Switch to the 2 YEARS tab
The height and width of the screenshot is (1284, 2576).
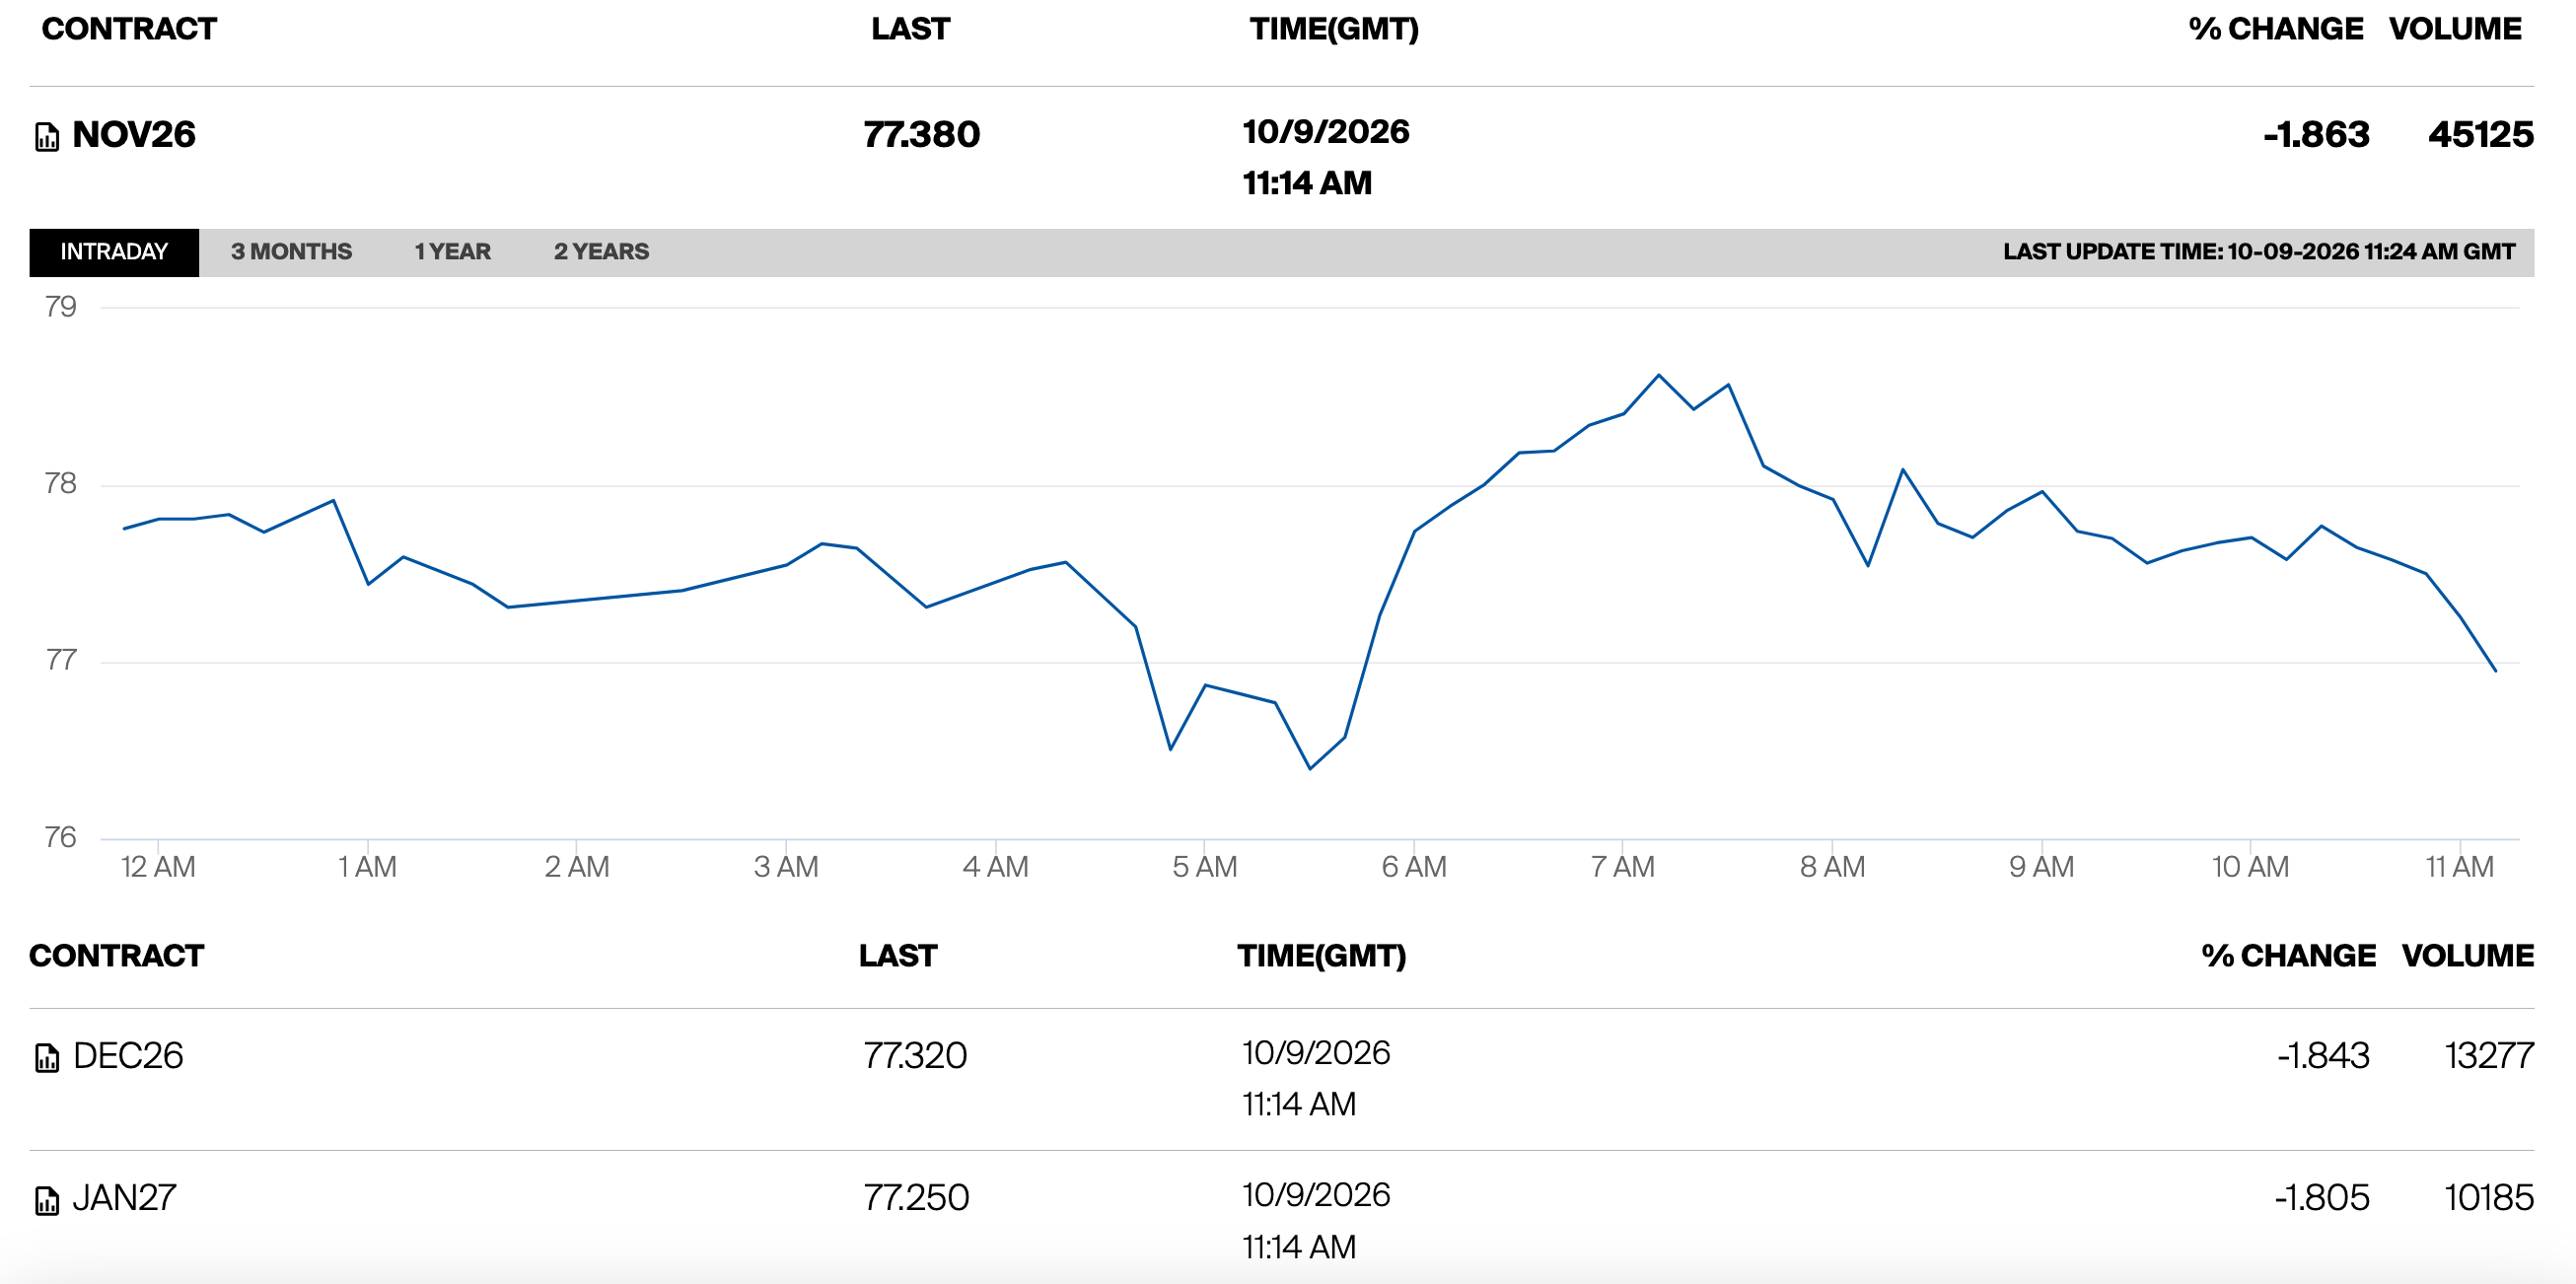click(601, 252)
